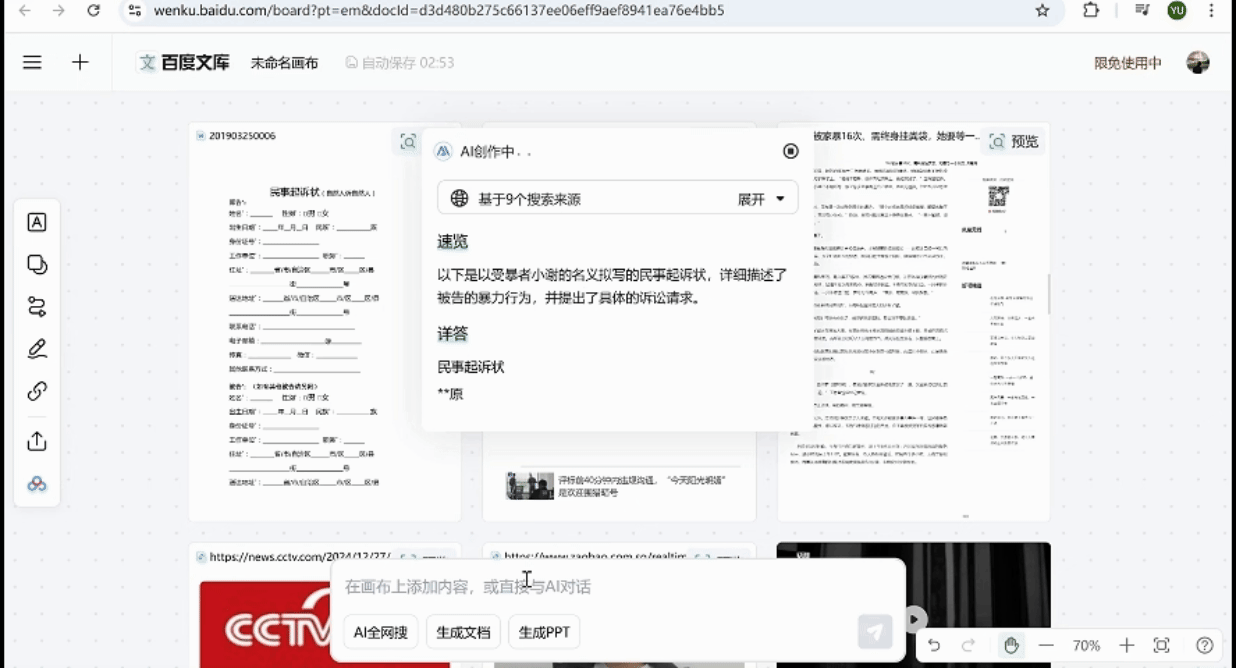Stop the AI creation in progress
This screenshot has height=668, width=1236.
pos(790,150)
